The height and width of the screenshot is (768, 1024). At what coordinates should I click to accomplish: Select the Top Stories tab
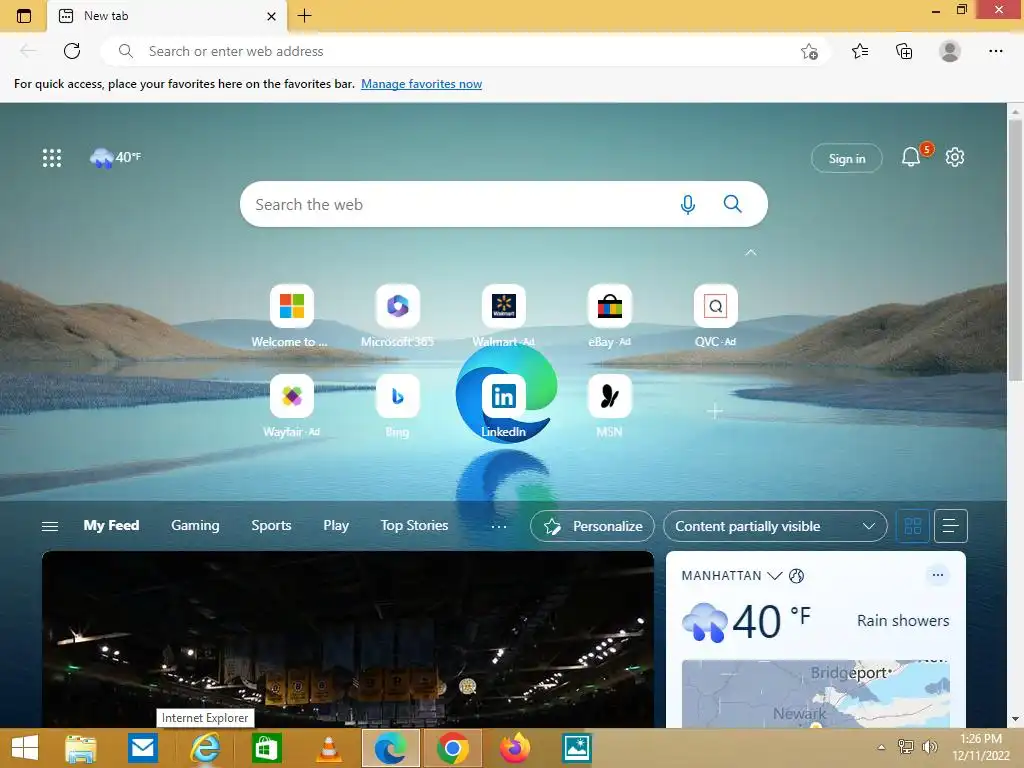tap(414, 525)
